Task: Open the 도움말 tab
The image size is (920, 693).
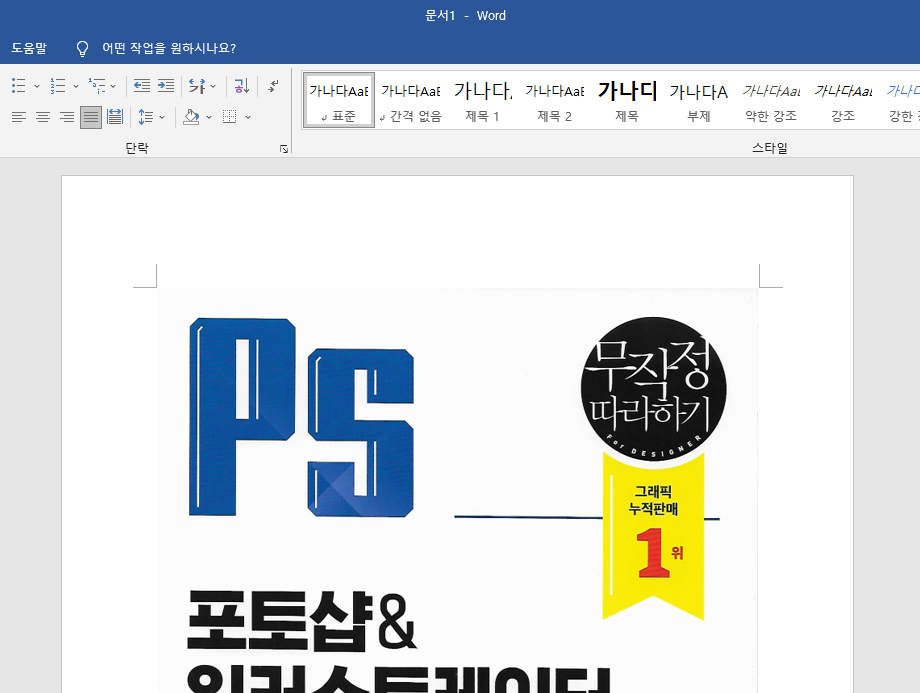Action: (29, 48)
